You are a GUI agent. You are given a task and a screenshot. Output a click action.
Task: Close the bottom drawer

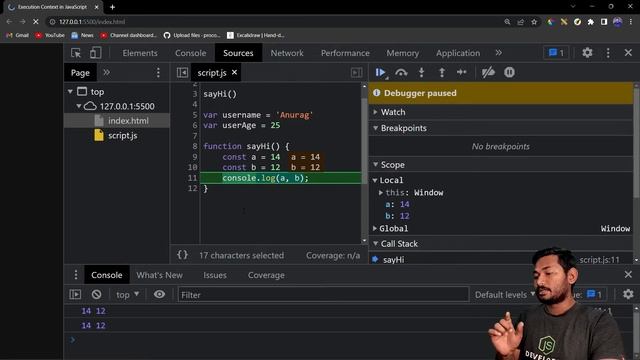tap(628, 274)
